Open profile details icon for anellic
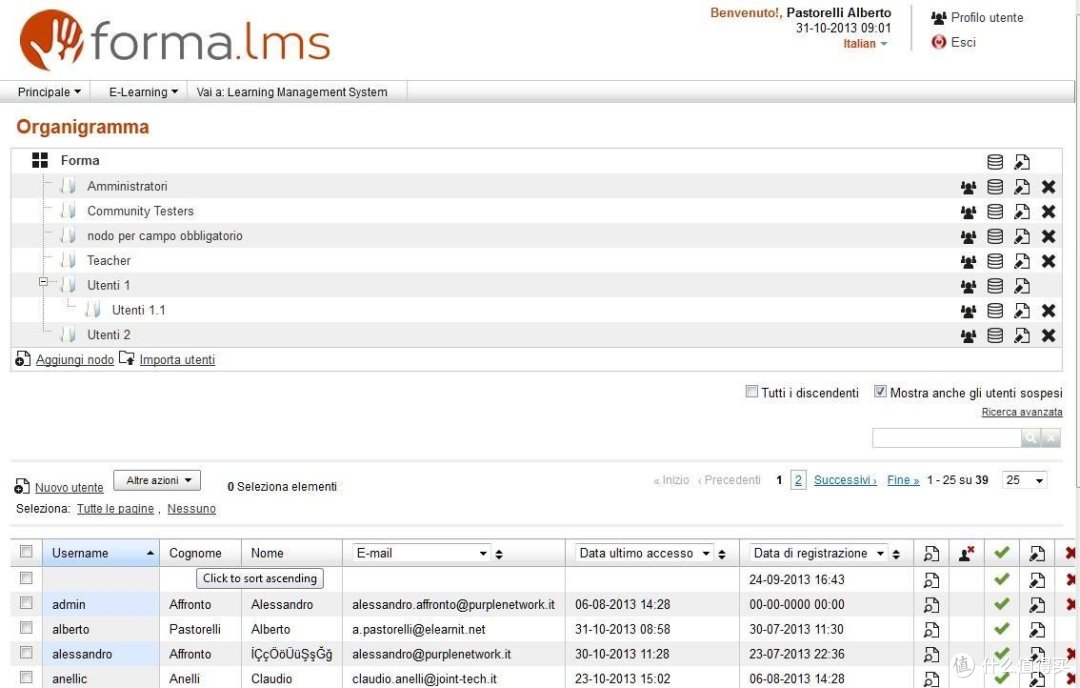Image resolution: width=1080 pixels, height=688 pixels. click(931, 679)
